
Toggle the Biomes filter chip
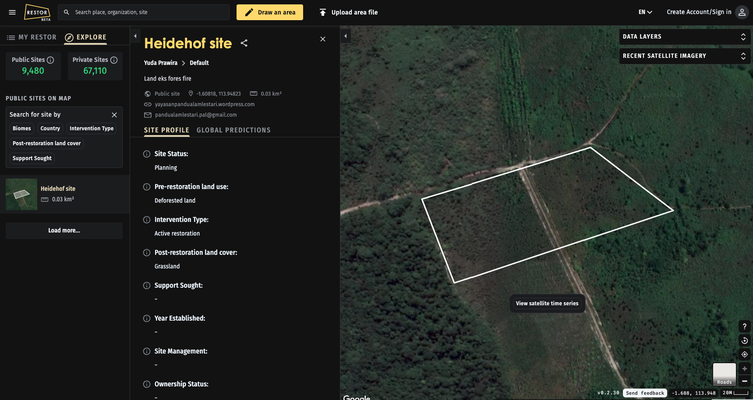pyautogui.click(x=21, y=128)
